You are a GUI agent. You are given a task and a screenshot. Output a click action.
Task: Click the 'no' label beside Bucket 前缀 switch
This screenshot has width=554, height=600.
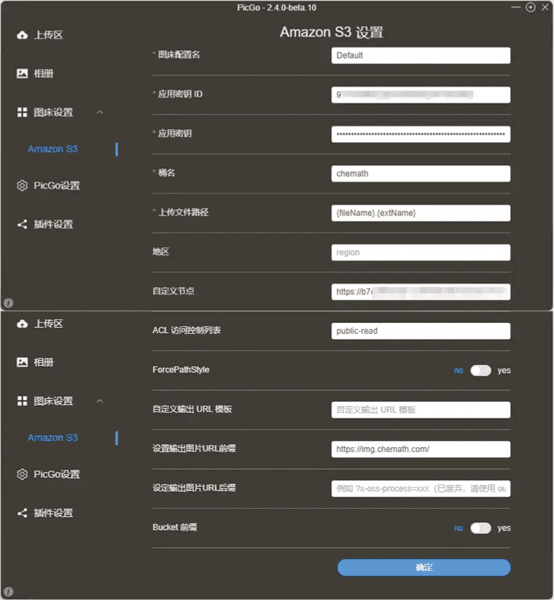click(458, 528)
